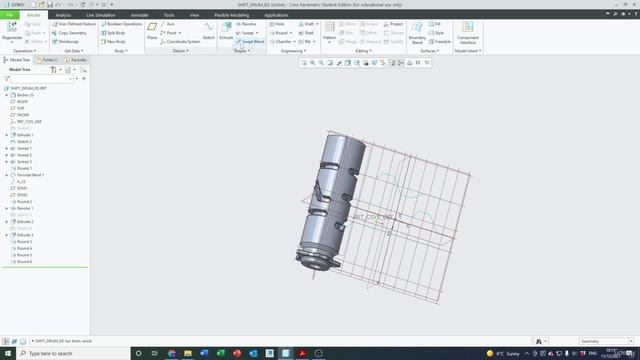Click Copy Geometry
The width and height of the screenshot is (640, 360).
tap(69, 33)
